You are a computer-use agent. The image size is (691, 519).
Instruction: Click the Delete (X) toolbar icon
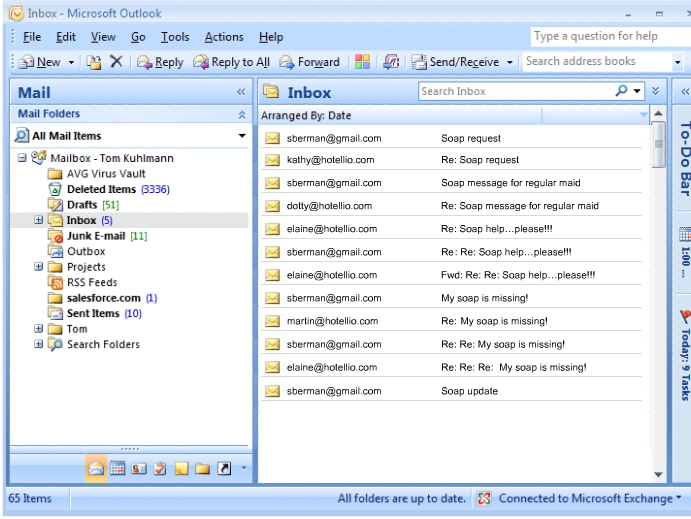pyautogui.click(x=116, y=62)
